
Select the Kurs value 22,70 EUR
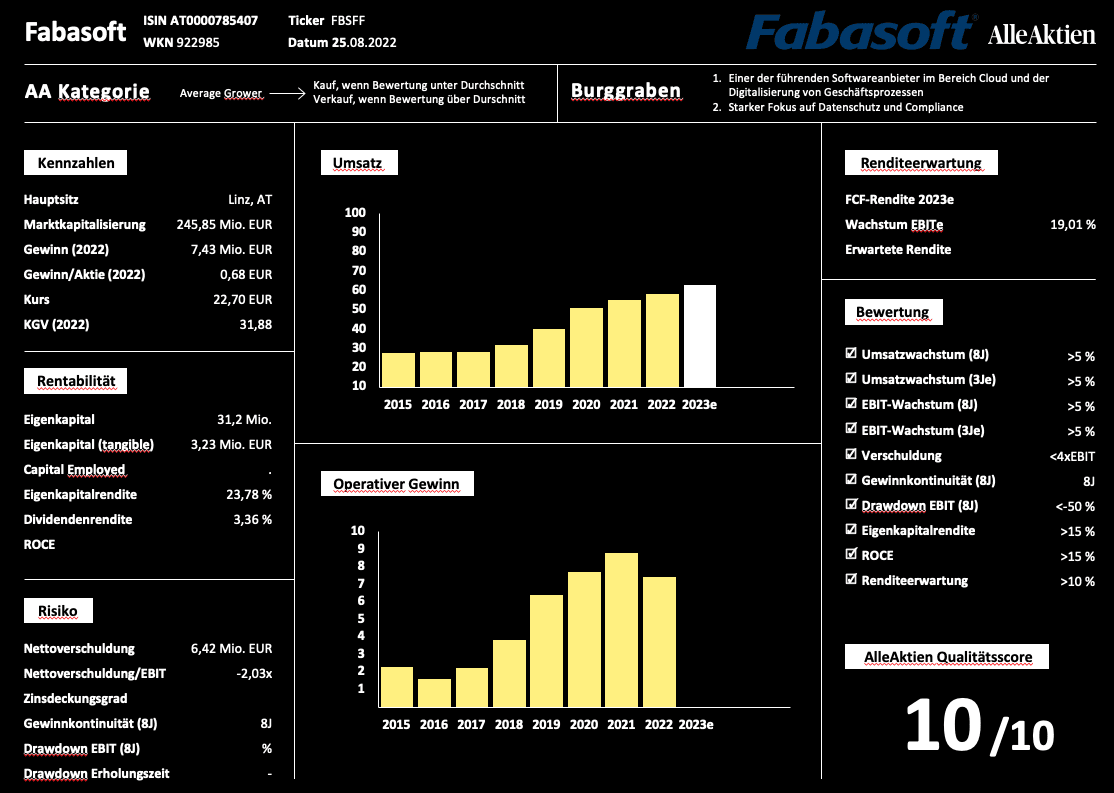(242, 299)
